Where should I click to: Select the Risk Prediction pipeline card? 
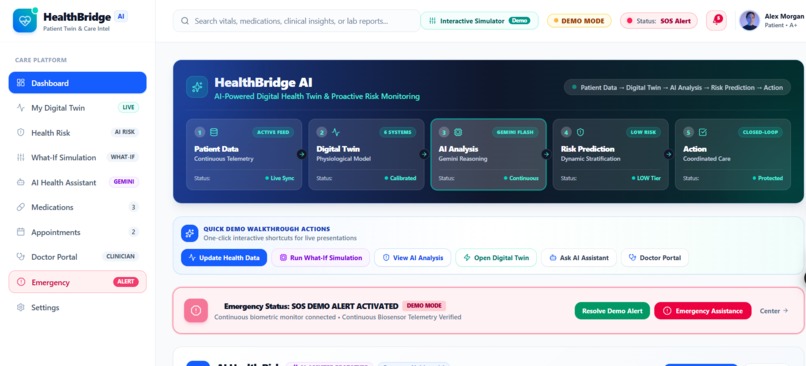click(x=611, y=154)
